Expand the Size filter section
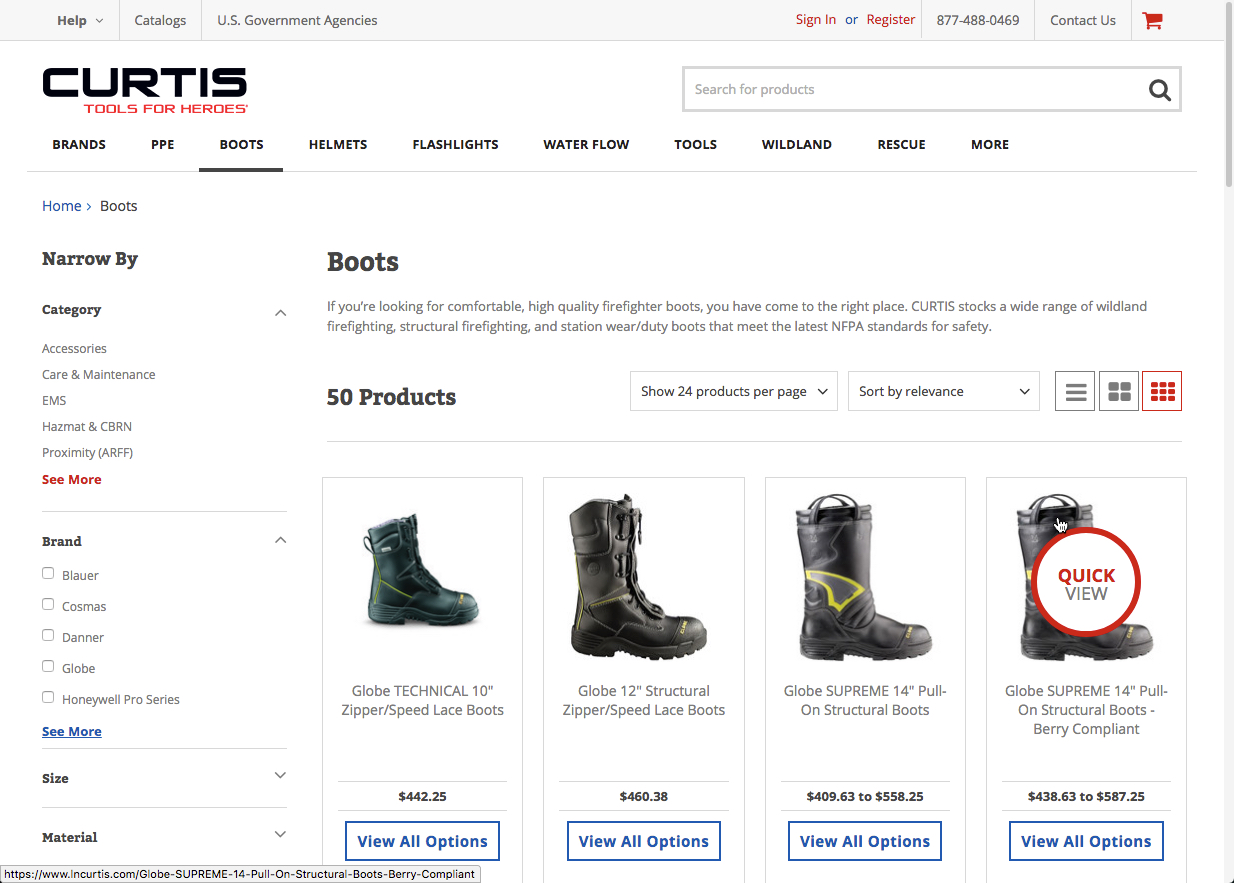 click(x=280, y=777)
